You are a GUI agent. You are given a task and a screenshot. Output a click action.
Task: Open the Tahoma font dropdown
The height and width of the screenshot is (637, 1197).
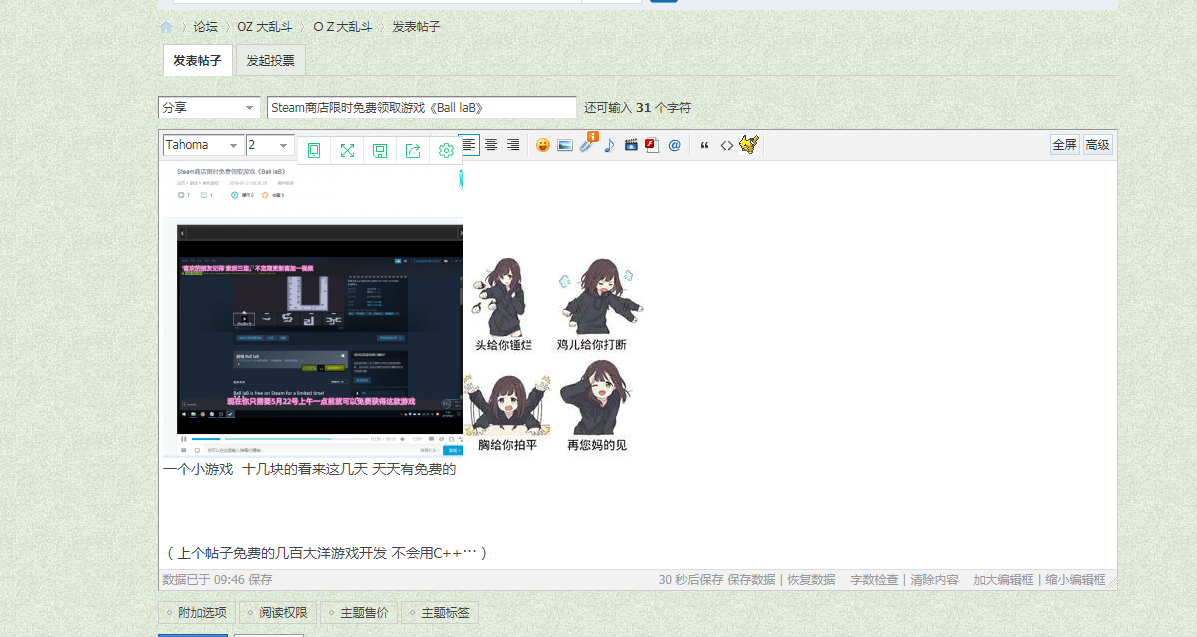click(x=203, y=145)
